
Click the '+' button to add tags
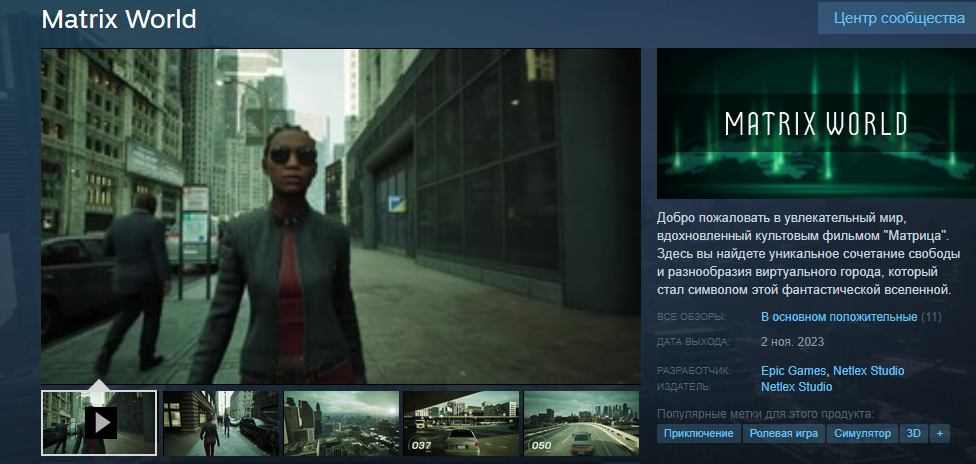pos(939,434)
